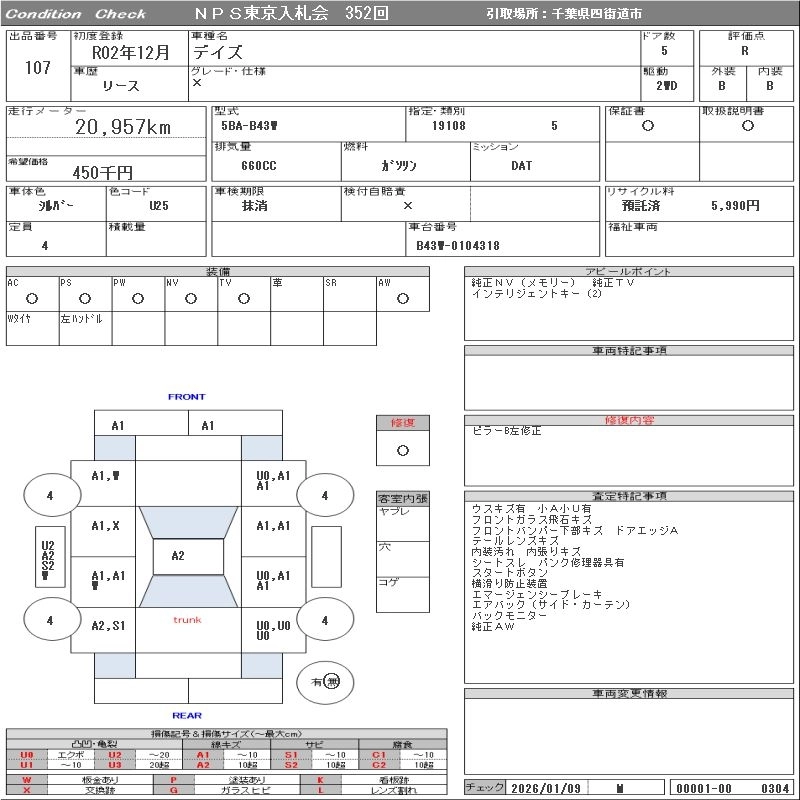
Task: Click the Condition Check title
Action: 76,14
